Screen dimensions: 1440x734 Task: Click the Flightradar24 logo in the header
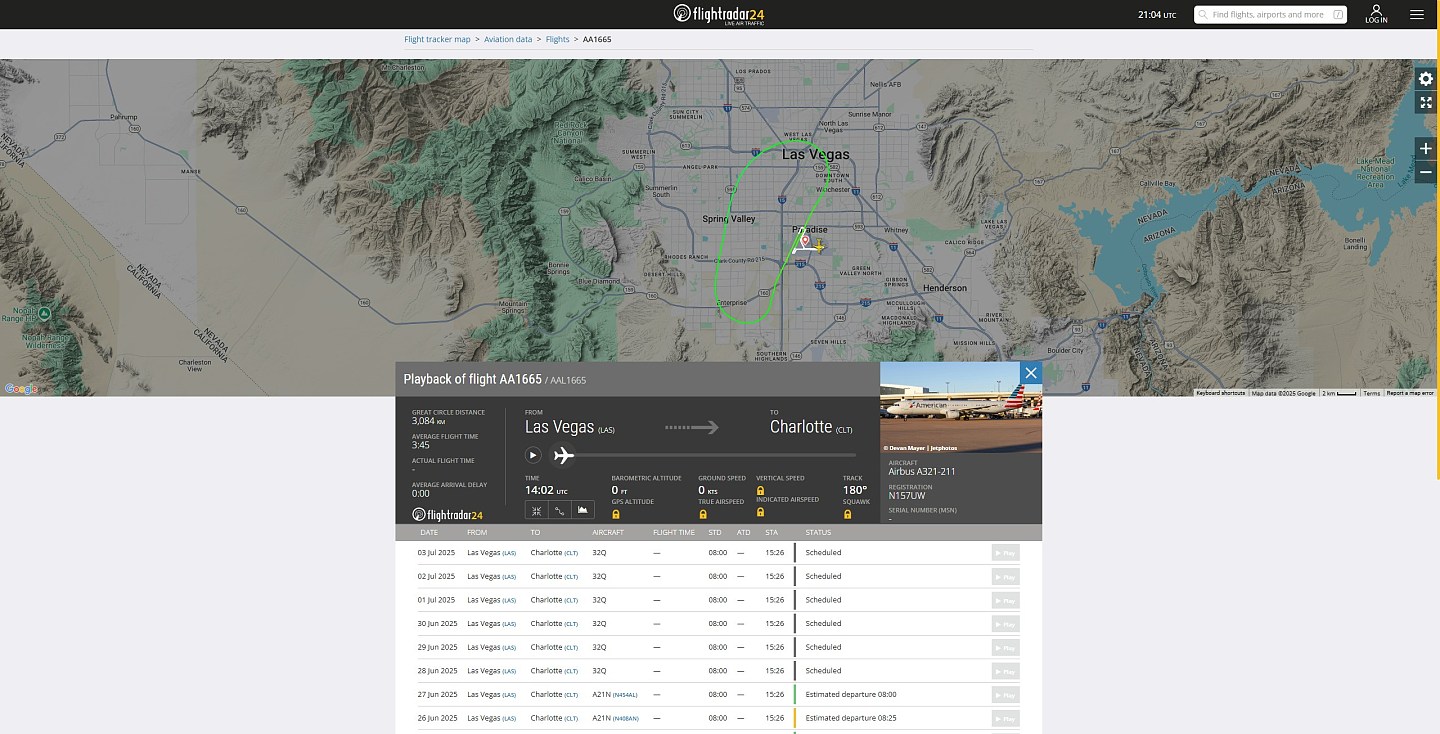click(719, 14)
